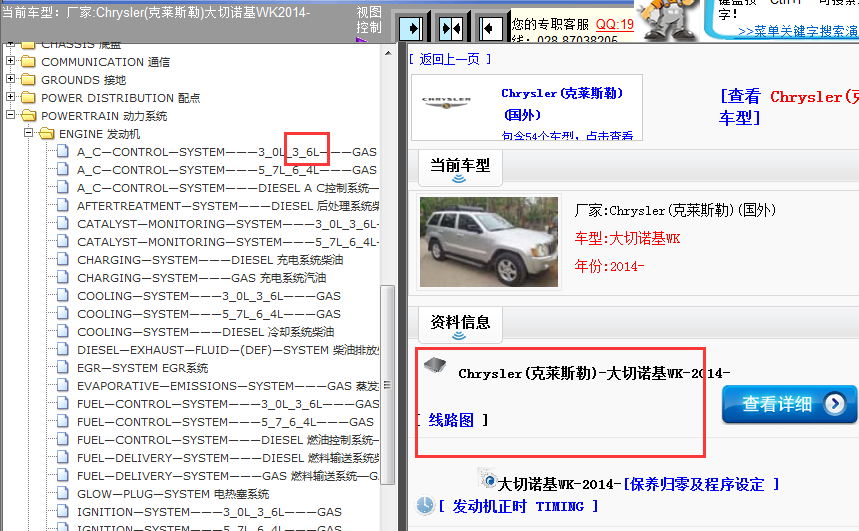
Task: Open AFTERTREATMENT-SYSTEM DIESEL document
Action: tap(228, 206)
